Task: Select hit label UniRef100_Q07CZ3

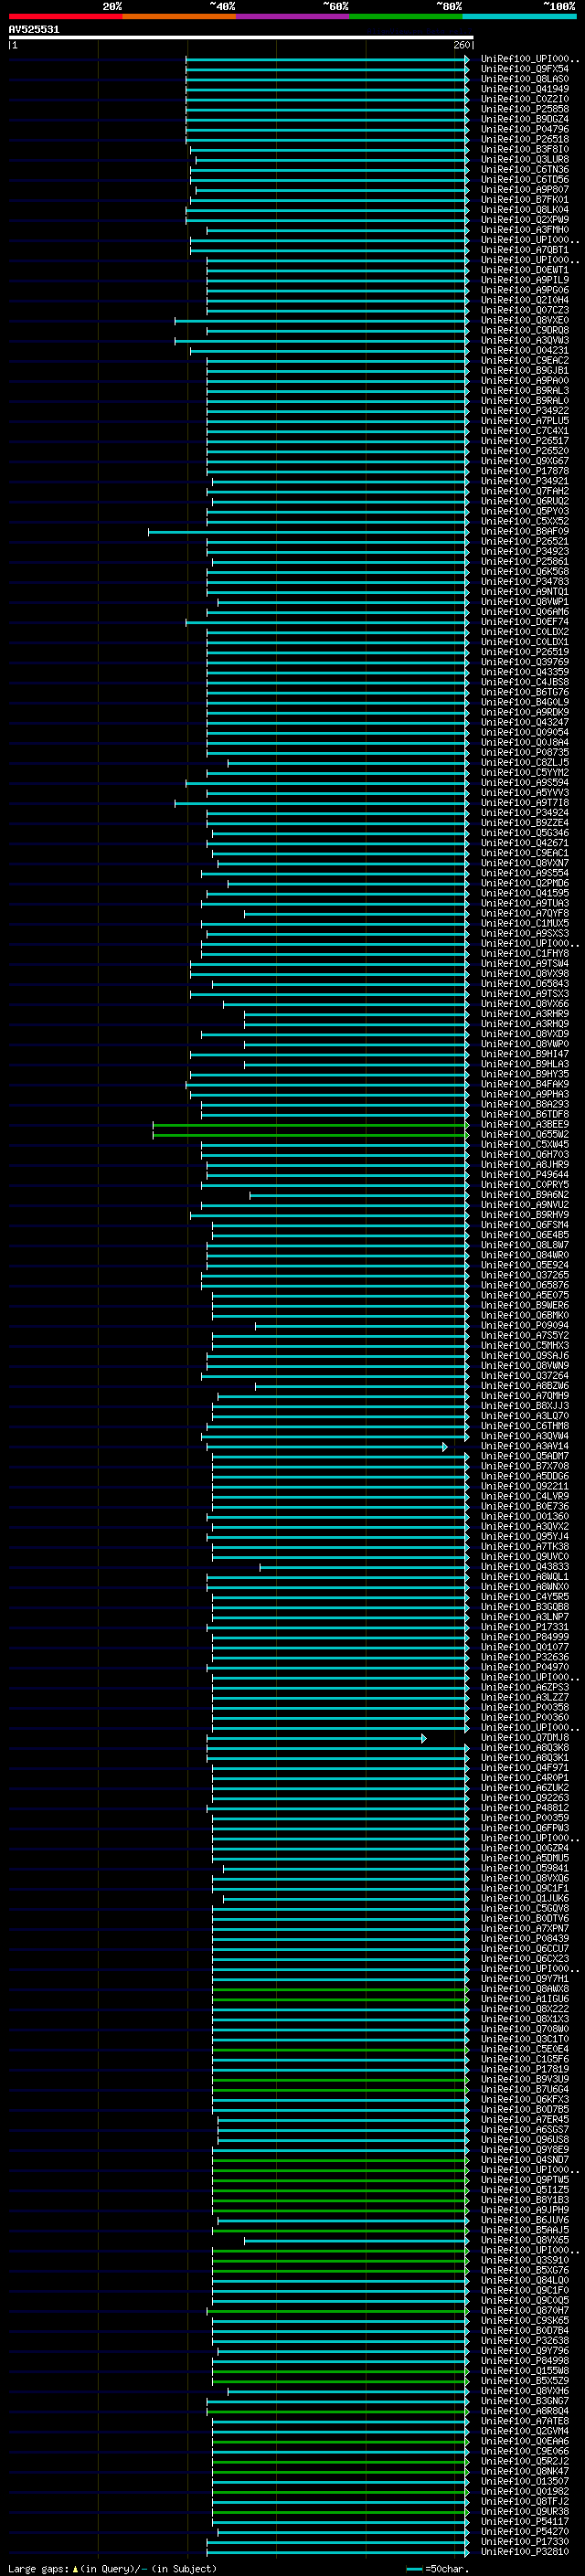Action: 525,310
